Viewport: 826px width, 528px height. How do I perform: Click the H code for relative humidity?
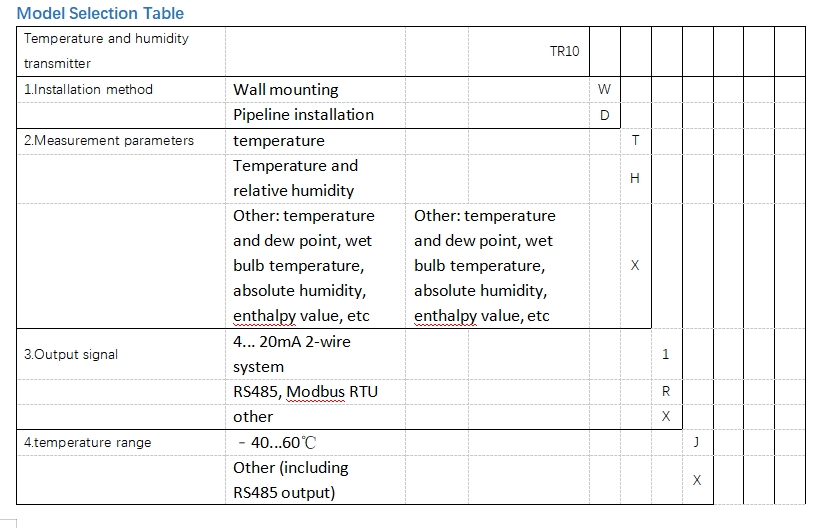coord(635,178)
